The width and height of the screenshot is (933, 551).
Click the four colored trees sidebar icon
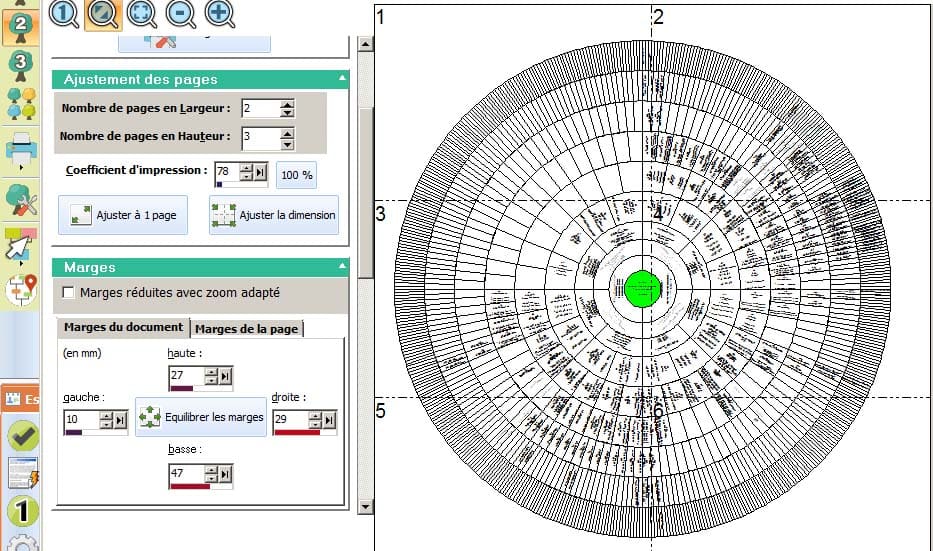point(21,103)
